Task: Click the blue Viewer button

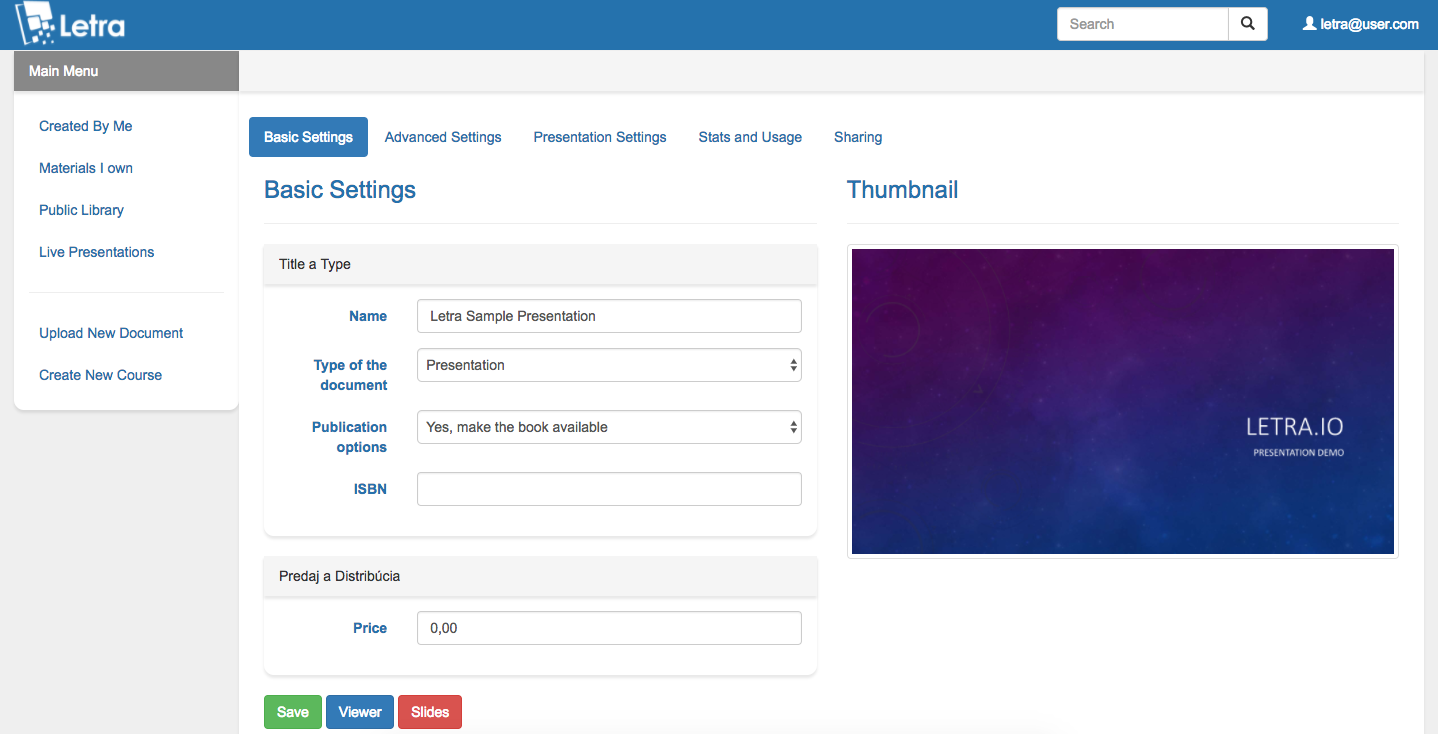Action: [360, 712]
